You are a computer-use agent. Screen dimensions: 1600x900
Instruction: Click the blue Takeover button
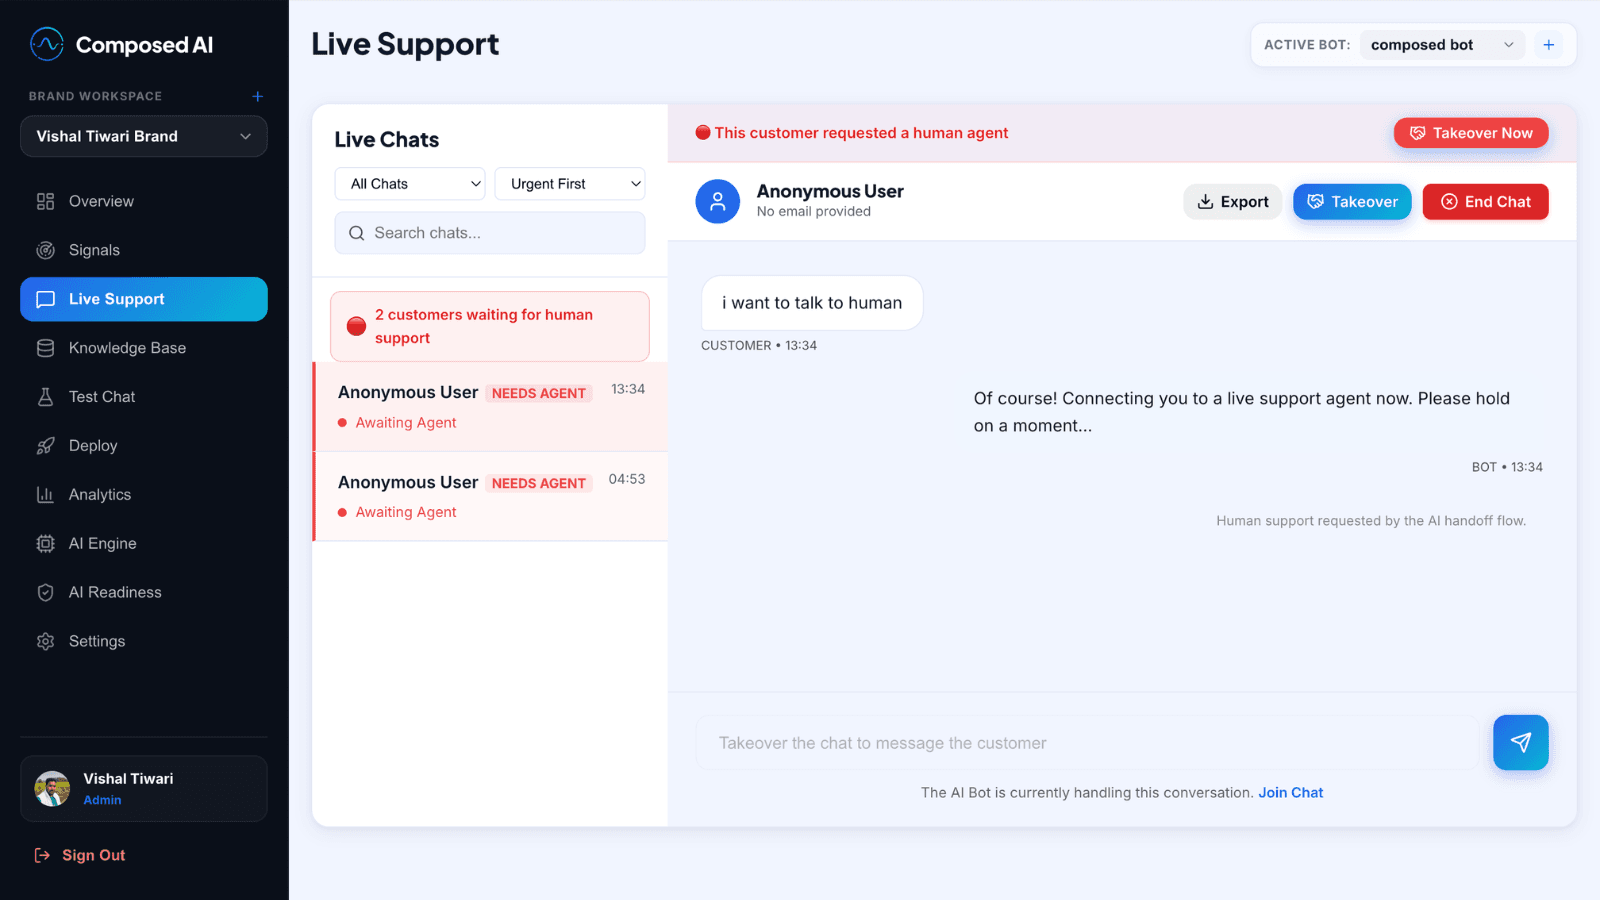coord(1352,202)
